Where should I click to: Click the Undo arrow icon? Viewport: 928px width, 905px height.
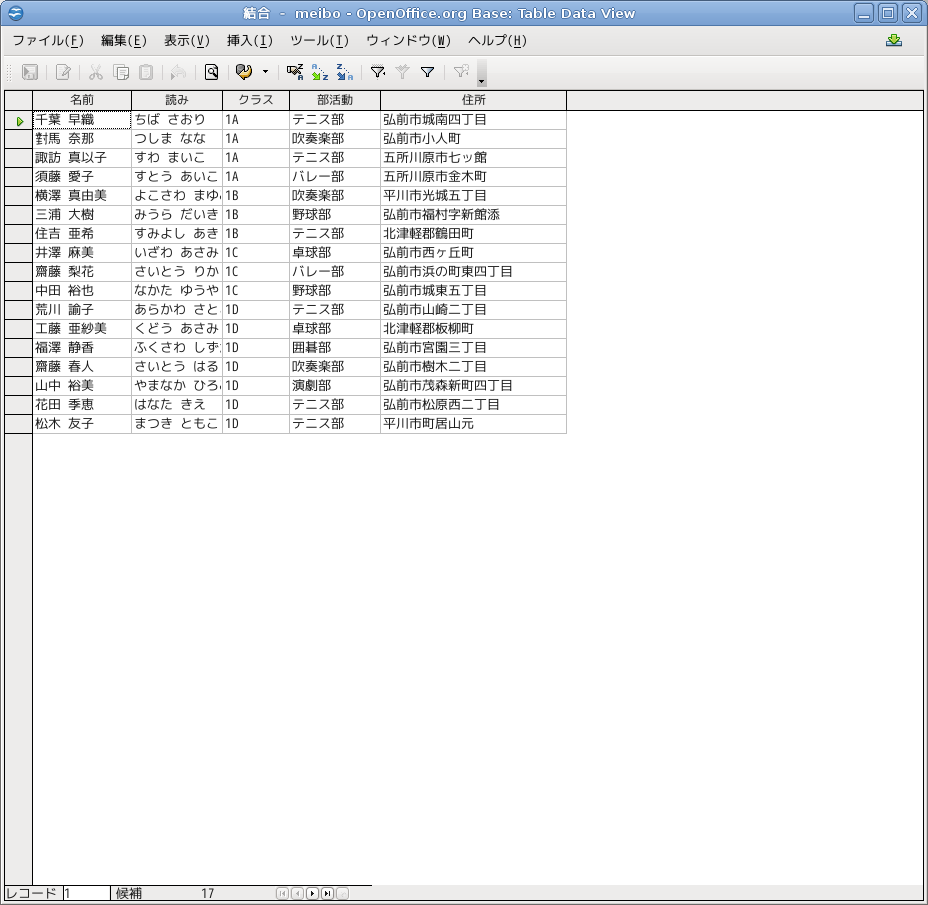pyautogui.click(x=178, y=72)
